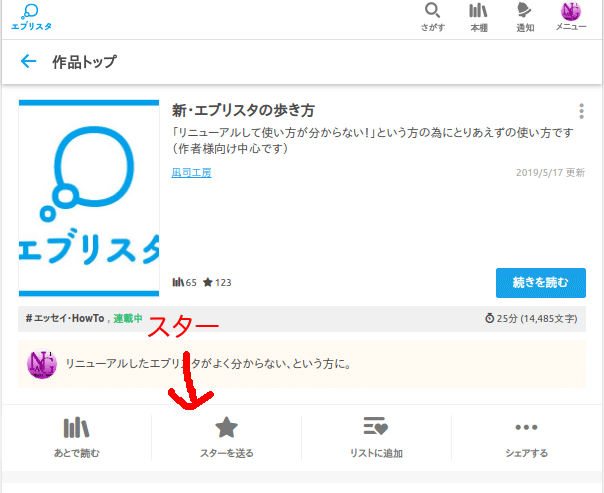Click the title 新·エブリスタの歩き方
The width and height of the screenshot is (604, 493).
243,111
